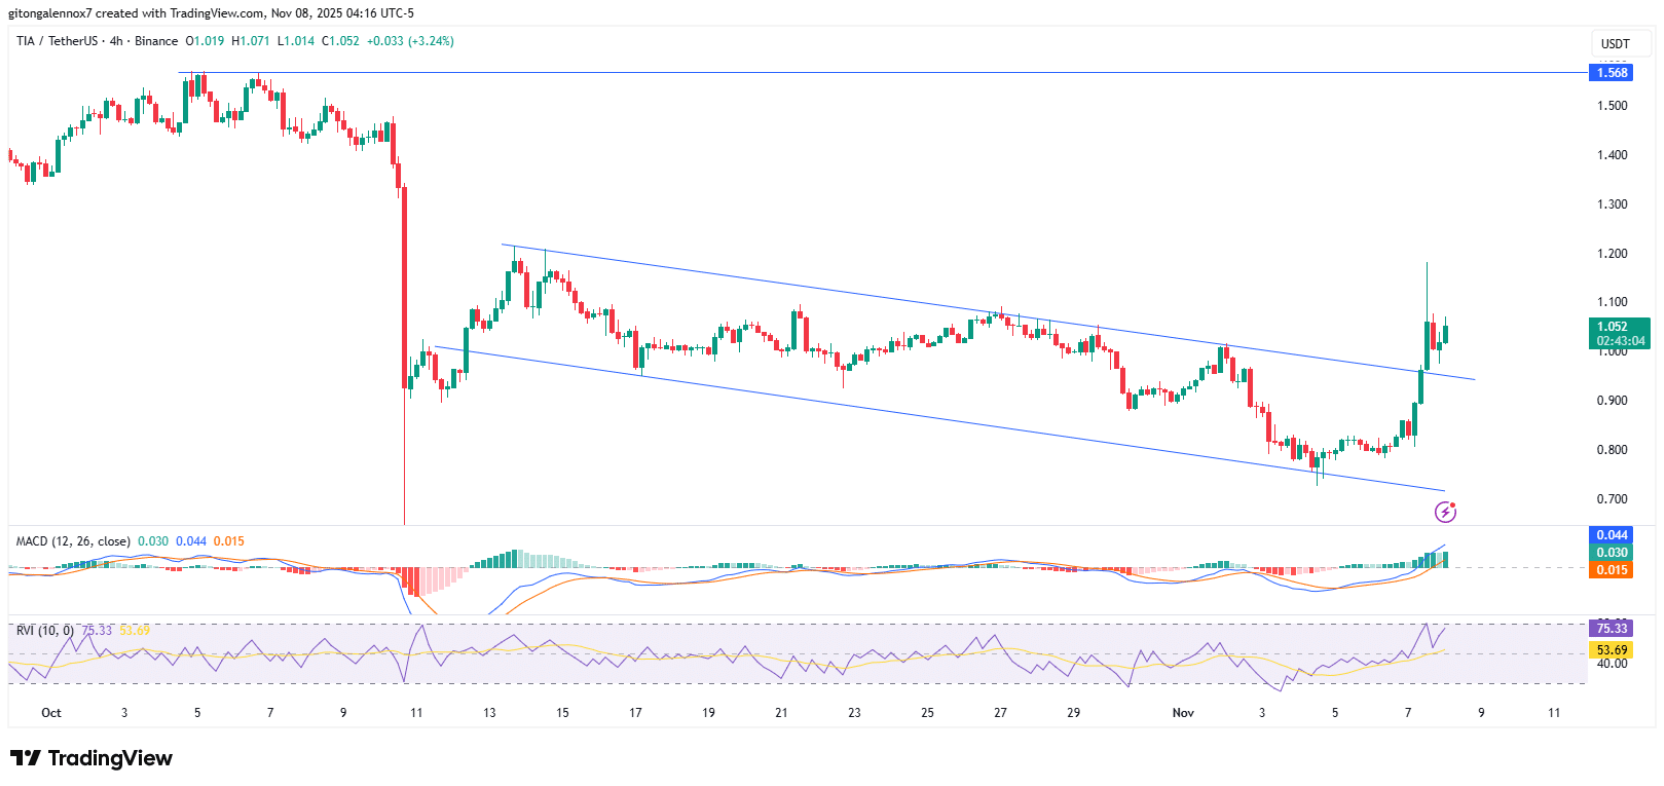Click the TIA / TetherUS symbol title

click(57, 41)
